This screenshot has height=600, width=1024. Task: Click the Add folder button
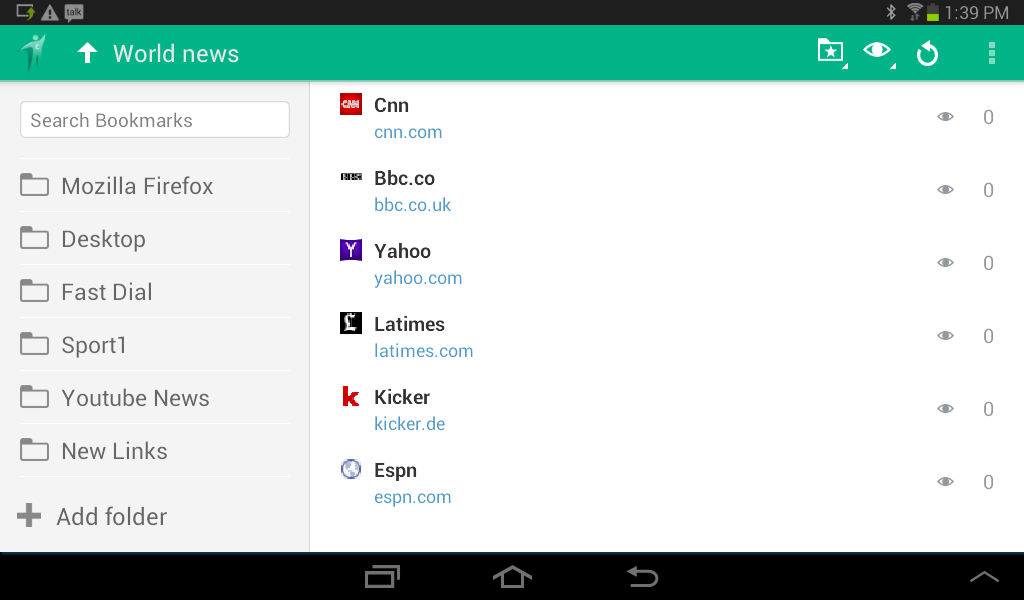point(92,516)
